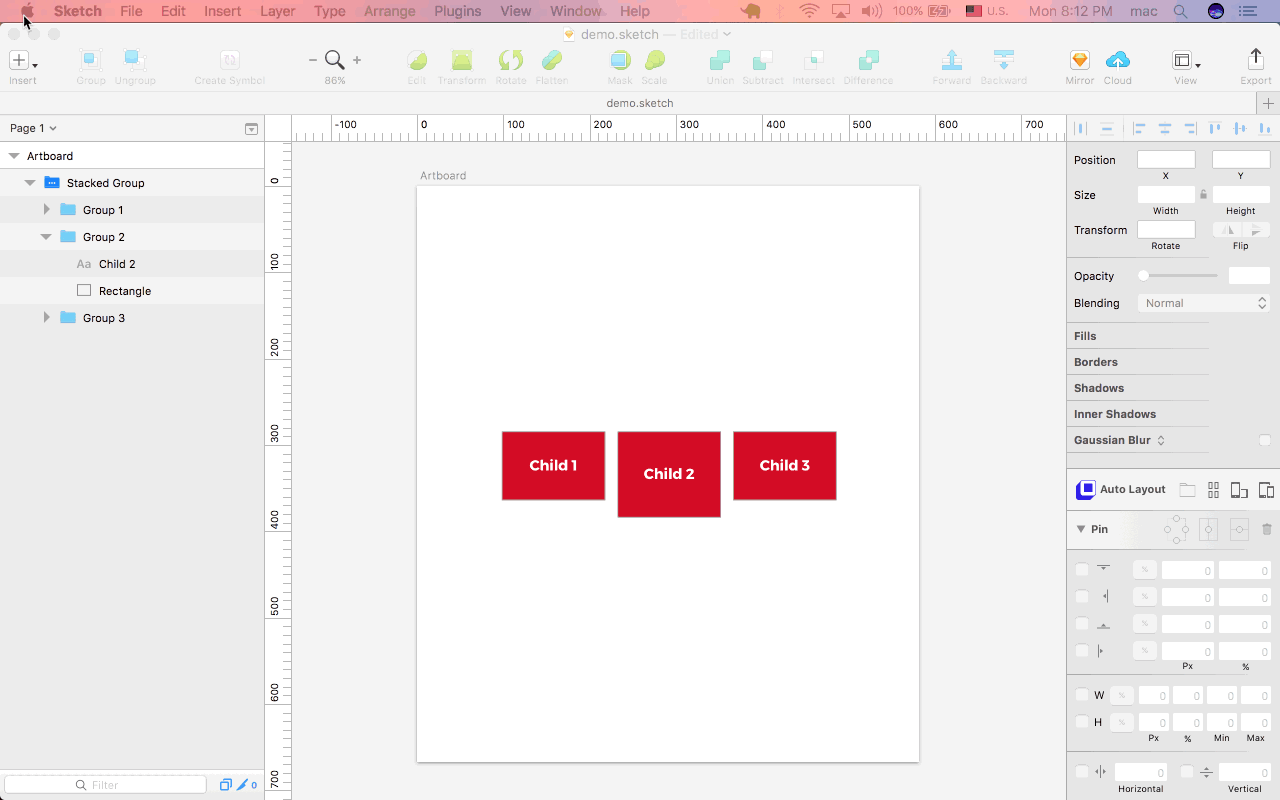The height and width of the screenshot is (800, 1280).
Task: Enable the W width constraint checkbox
Action: (1082, 695)
